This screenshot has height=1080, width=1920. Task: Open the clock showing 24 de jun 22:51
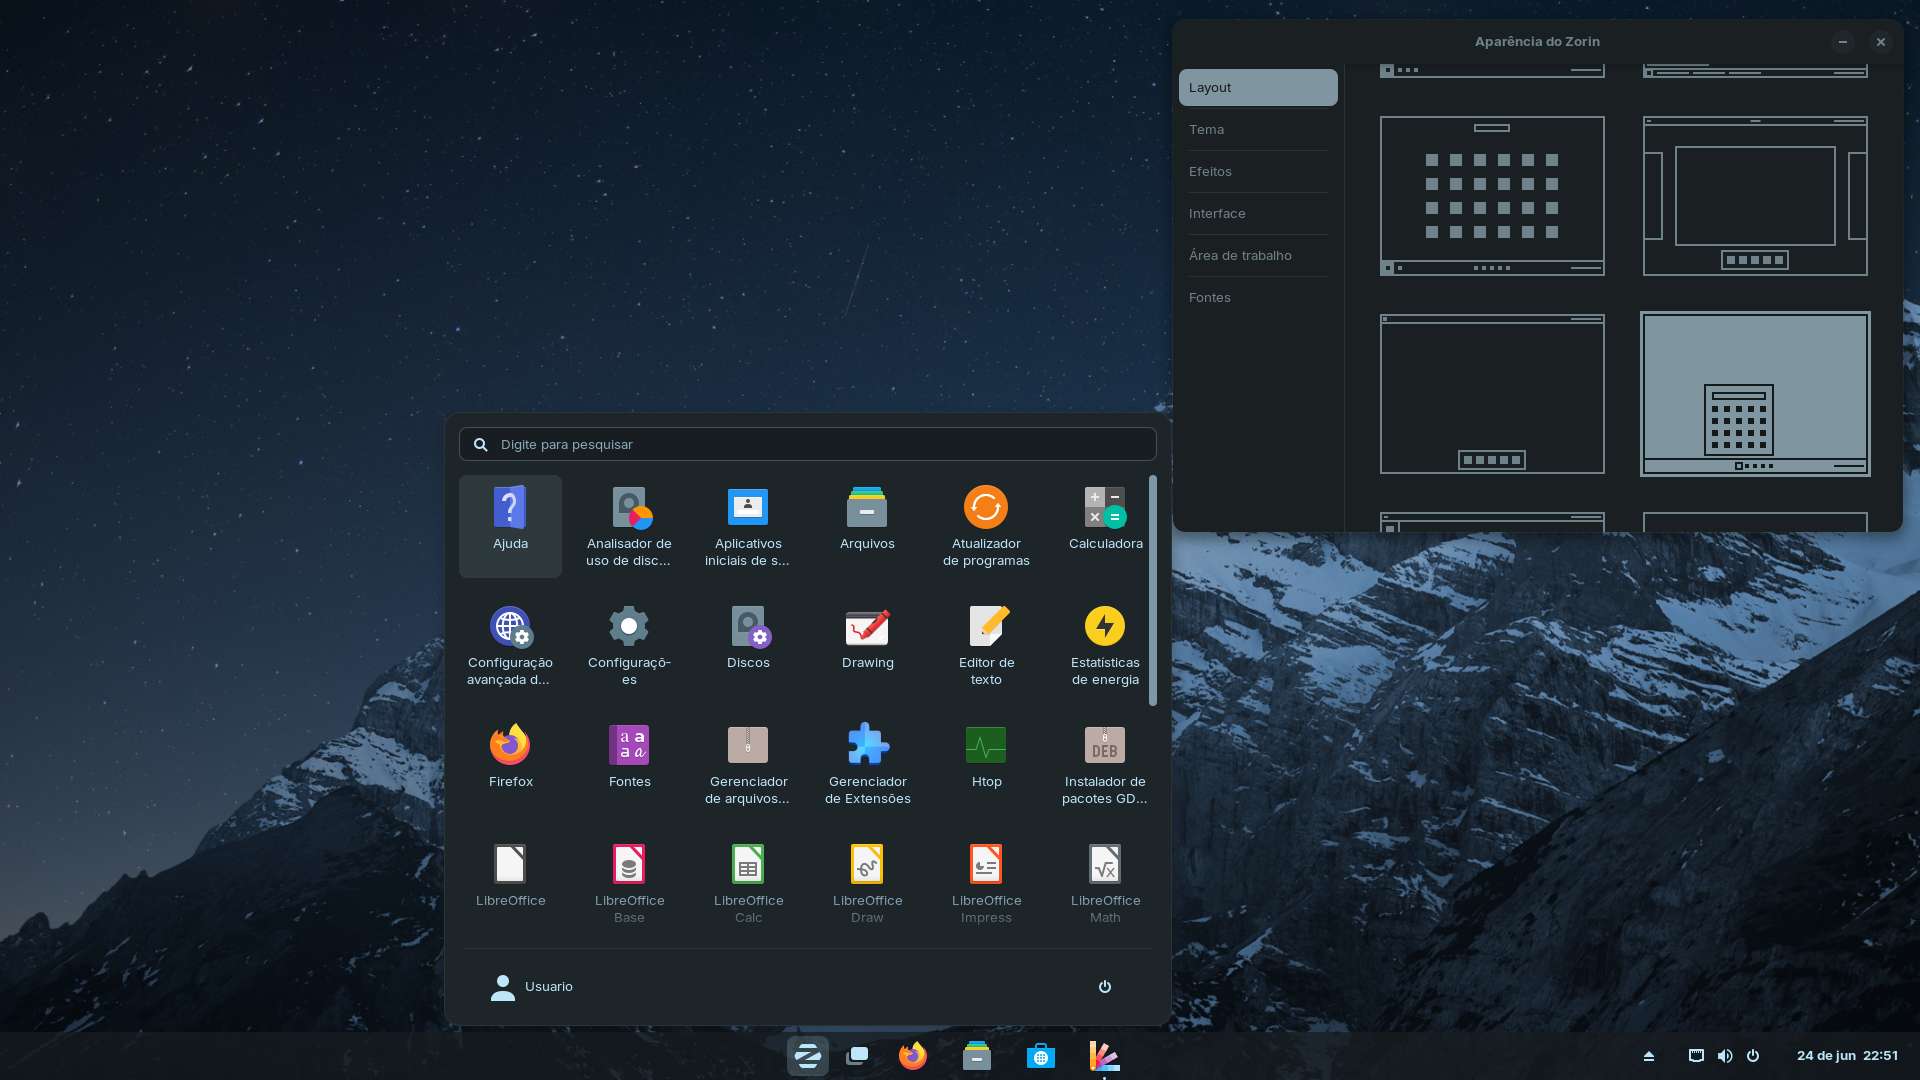[x=1847, y=1056]
